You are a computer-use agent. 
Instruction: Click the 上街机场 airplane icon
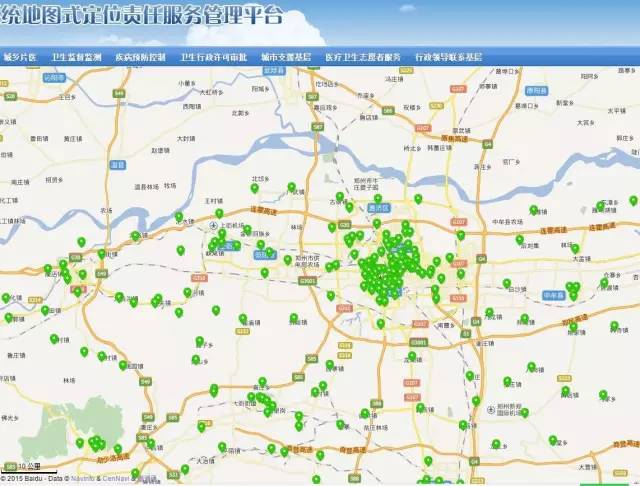click(213, 225)
